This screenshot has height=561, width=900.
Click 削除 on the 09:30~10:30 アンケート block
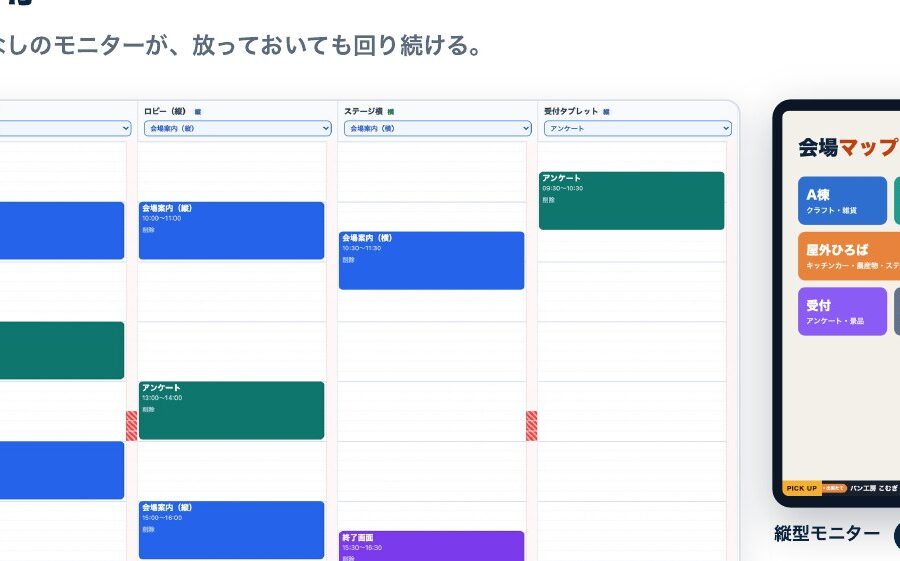click(548, 200)
